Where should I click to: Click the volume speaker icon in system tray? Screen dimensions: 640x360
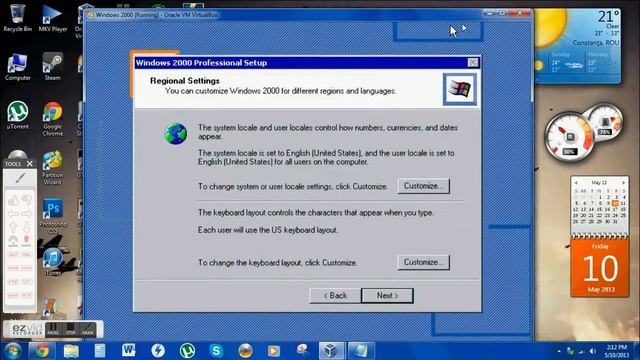tap(593, 351)
